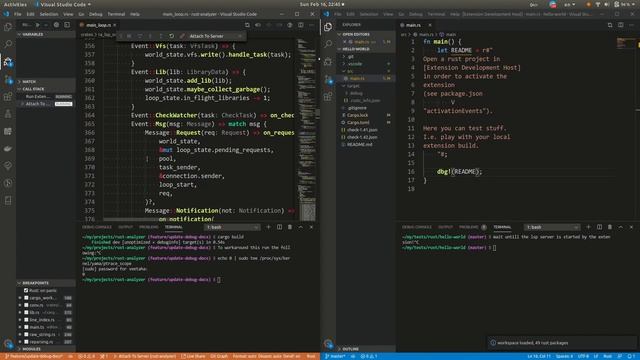Split editor icon in right window main.rs

coord(620,25)
